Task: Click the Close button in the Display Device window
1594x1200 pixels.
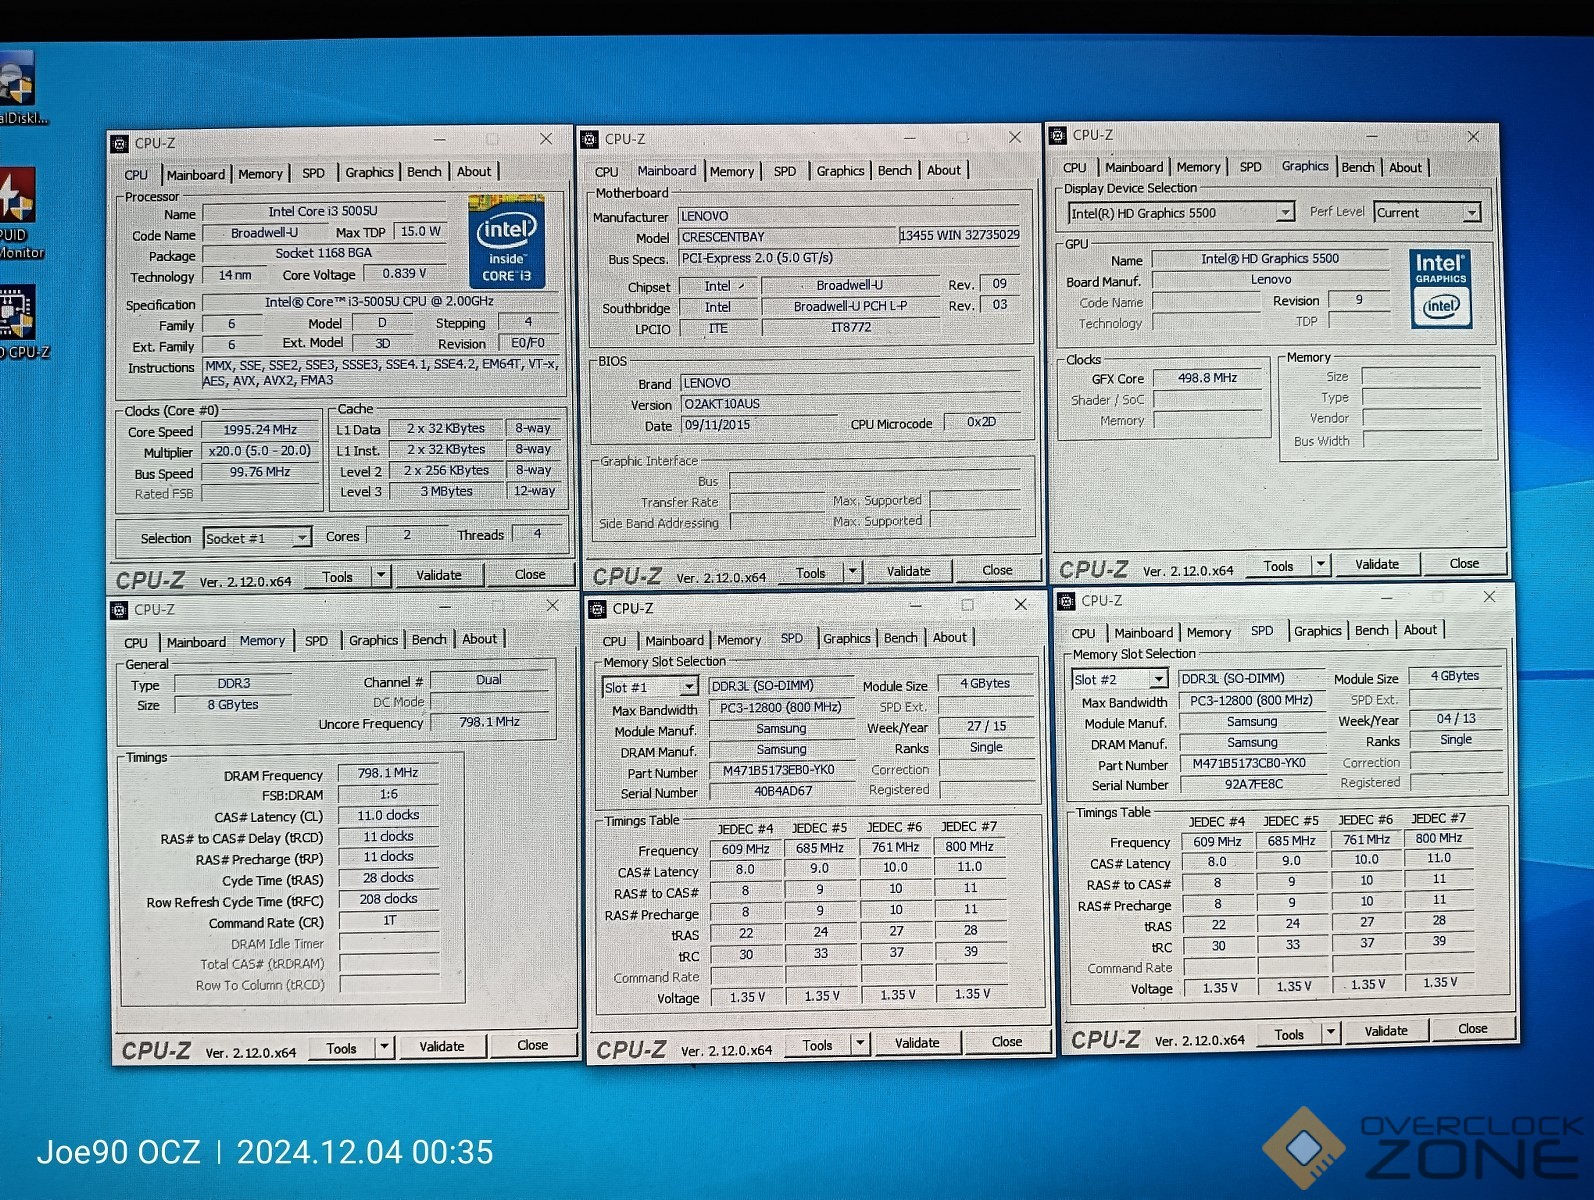Action: (x=1464, y=563)
